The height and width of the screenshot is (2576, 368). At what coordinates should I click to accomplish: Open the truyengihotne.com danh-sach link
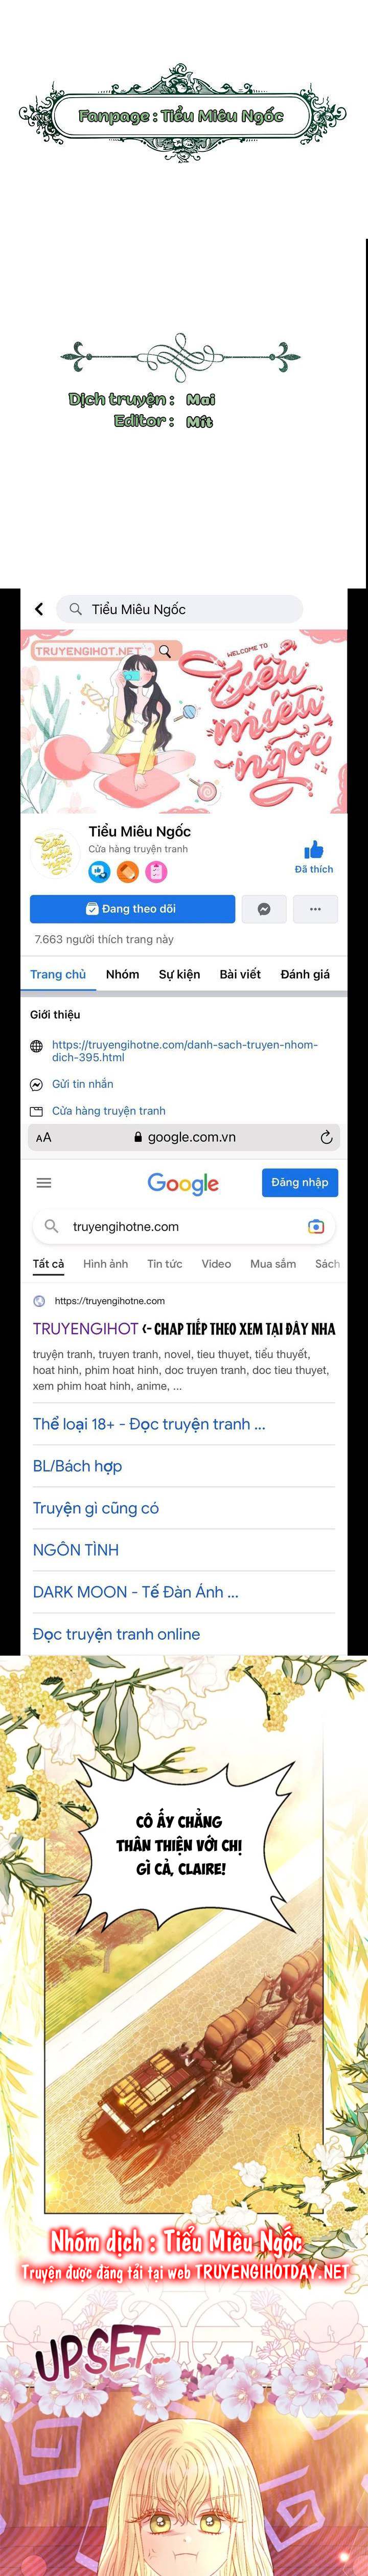pyautogui.click(x=185, y=1050)
